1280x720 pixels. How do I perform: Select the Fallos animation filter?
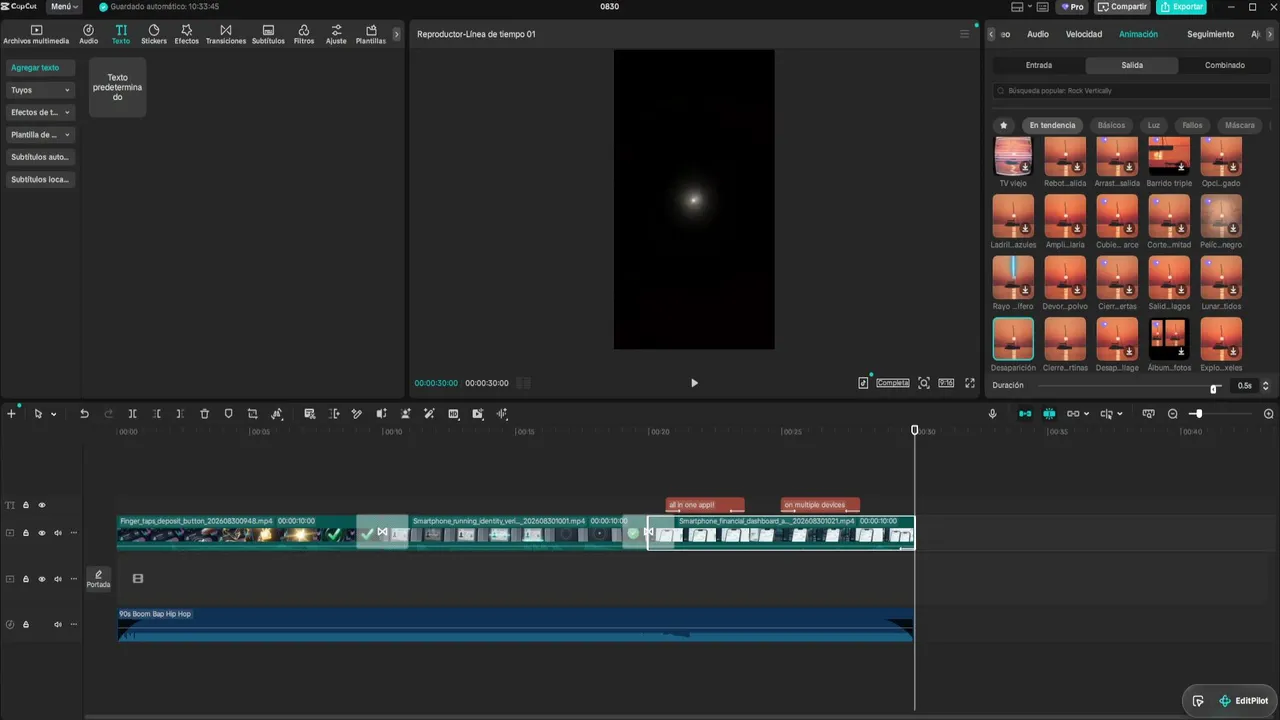tap(1192, 125)
